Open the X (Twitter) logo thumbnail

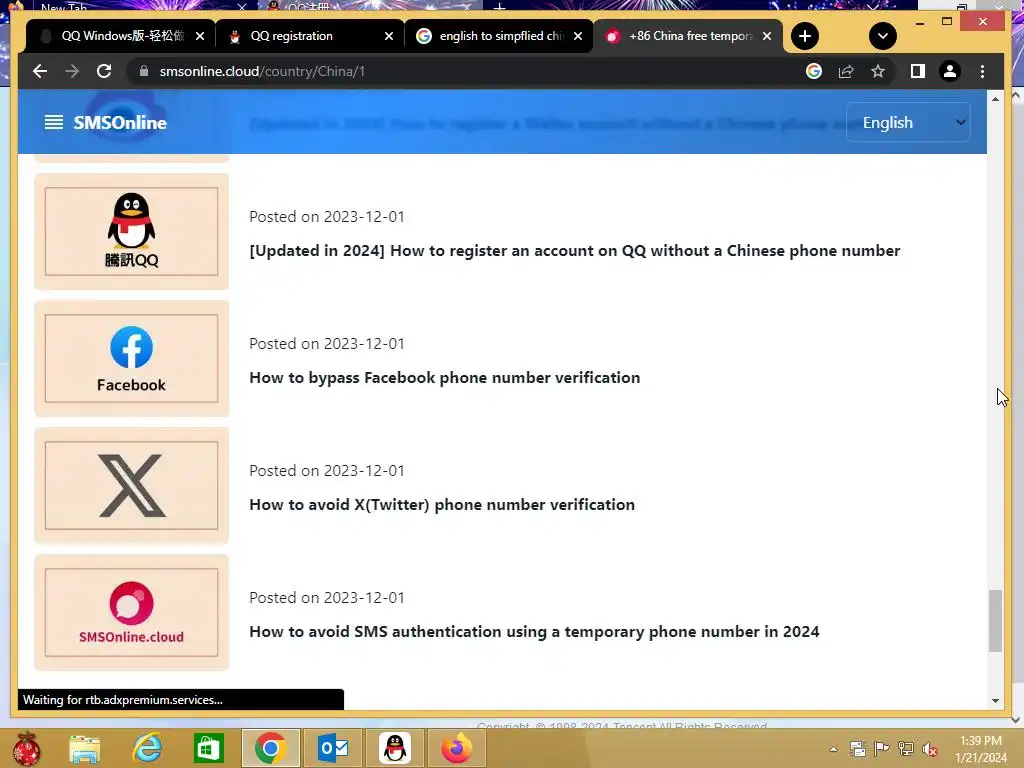coord(131,485)
